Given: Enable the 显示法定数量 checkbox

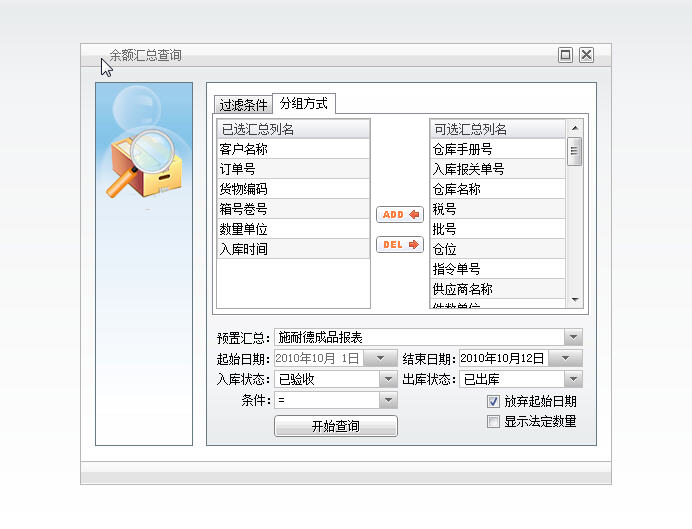Looking at the screenshot, I should click(493, 421).
